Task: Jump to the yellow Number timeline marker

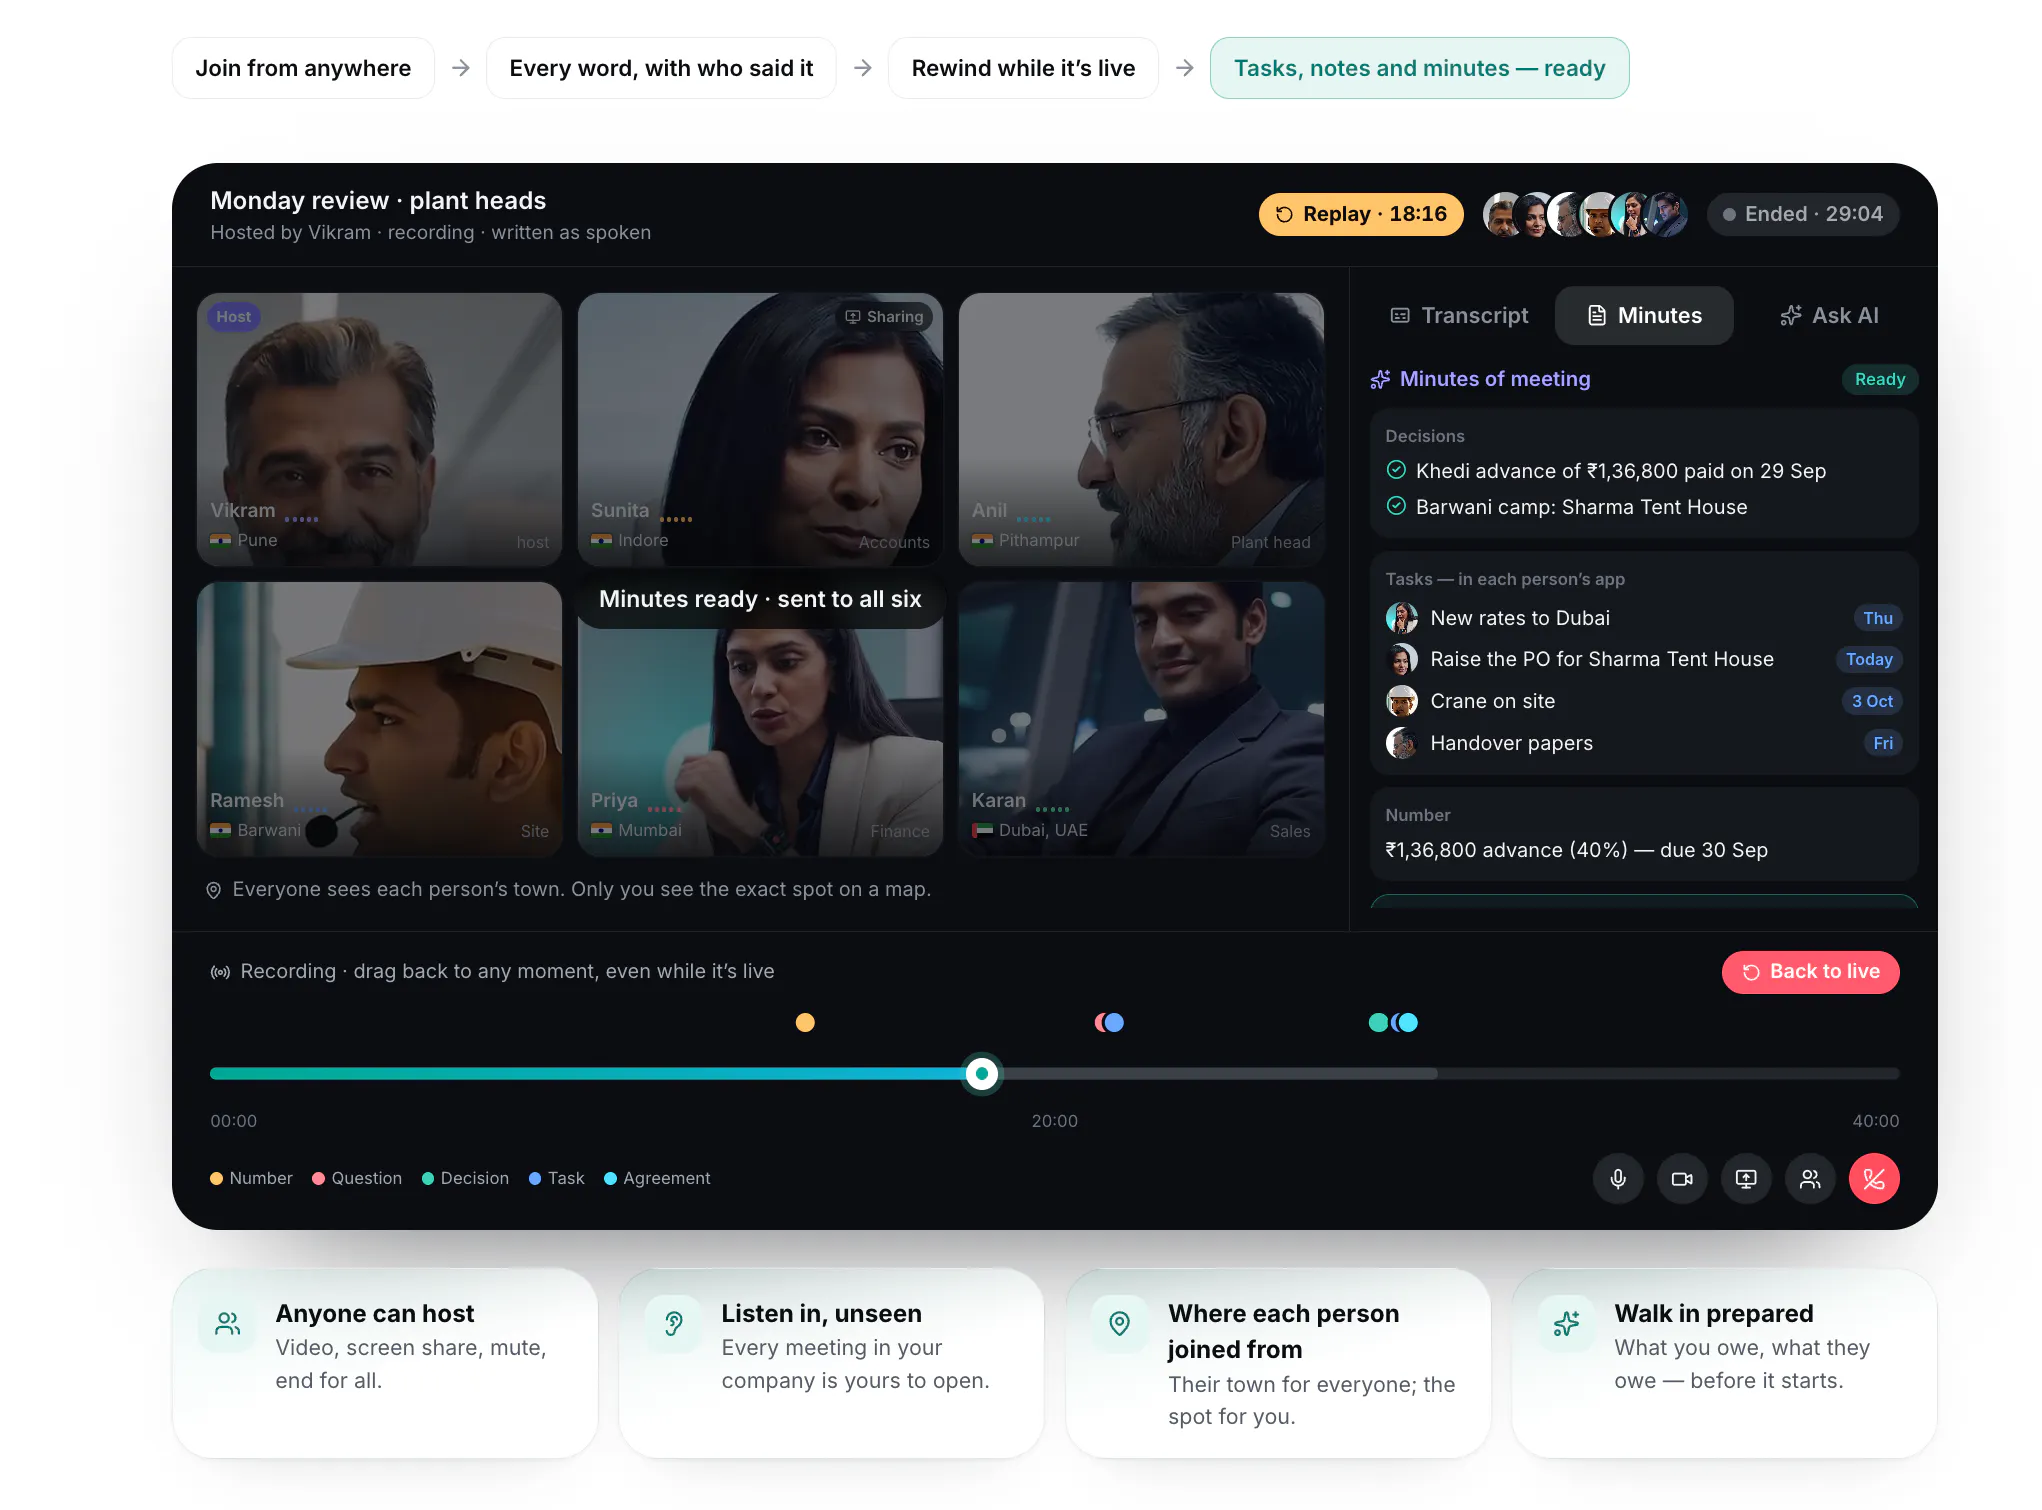Action: (x=805, y=1022)
